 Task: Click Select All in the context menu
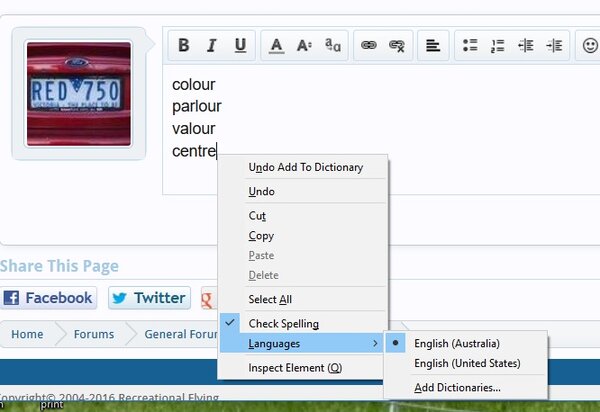pyautogui.click(x=270, y=299)
